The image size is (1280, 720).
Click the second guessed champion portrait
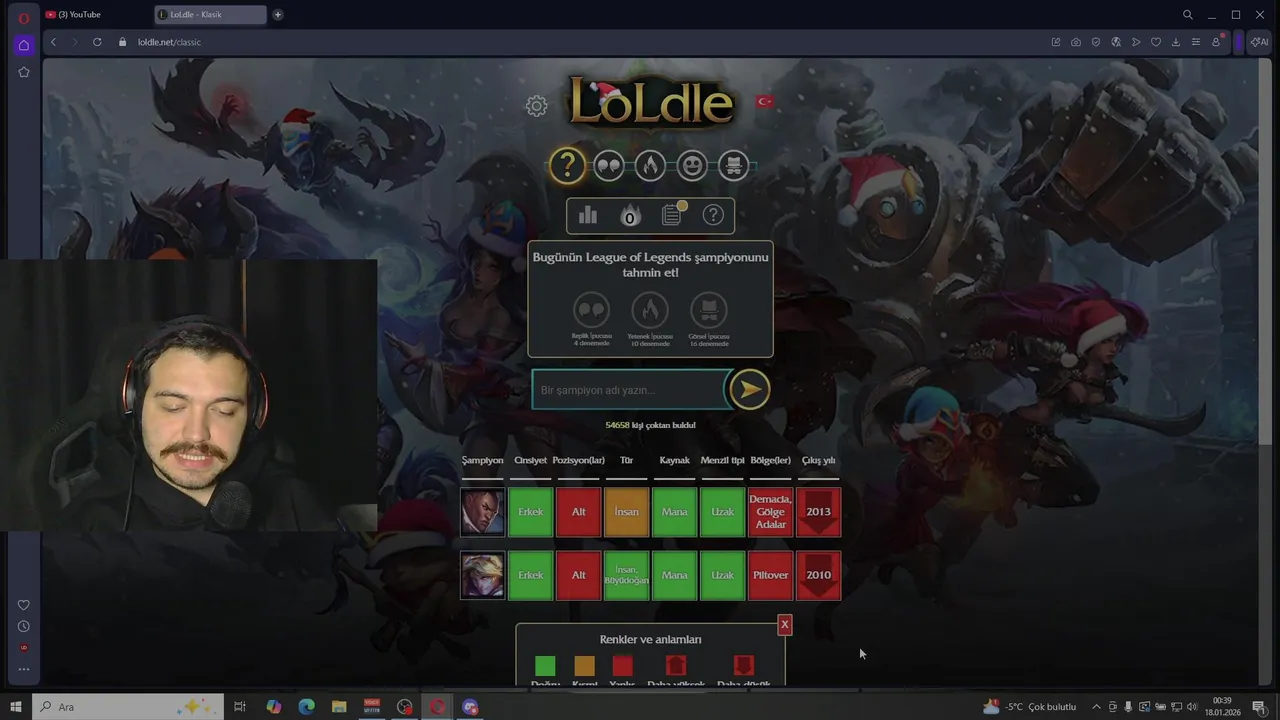[x=482, y=575]
